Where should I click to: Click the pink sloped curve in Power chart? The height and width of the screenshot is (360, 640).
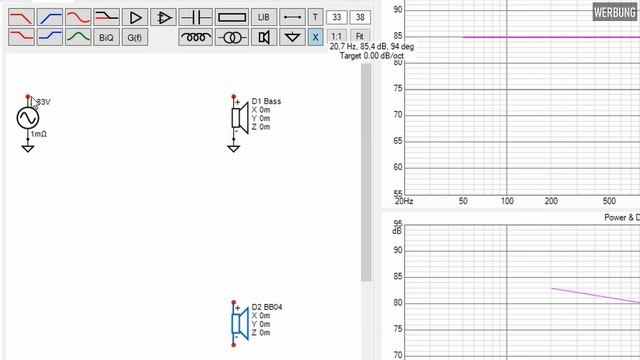tap(595, 296)
